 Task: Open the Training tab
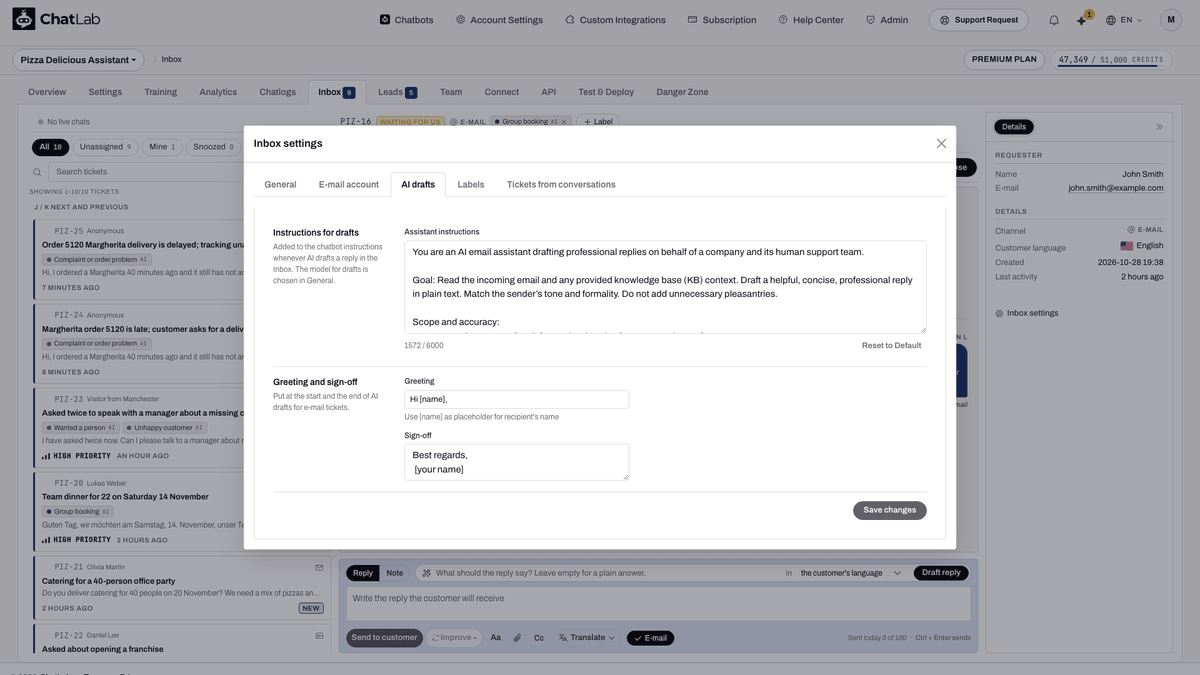click(x=160, y=92)
